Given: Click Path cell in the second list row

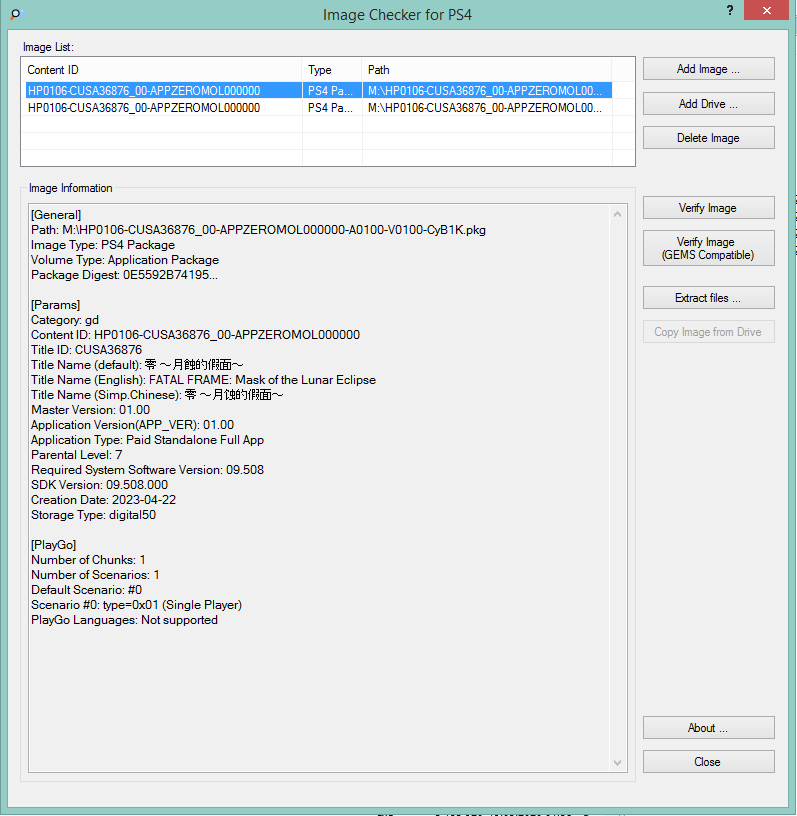Looking at the screenshot, I should [485, 108].
